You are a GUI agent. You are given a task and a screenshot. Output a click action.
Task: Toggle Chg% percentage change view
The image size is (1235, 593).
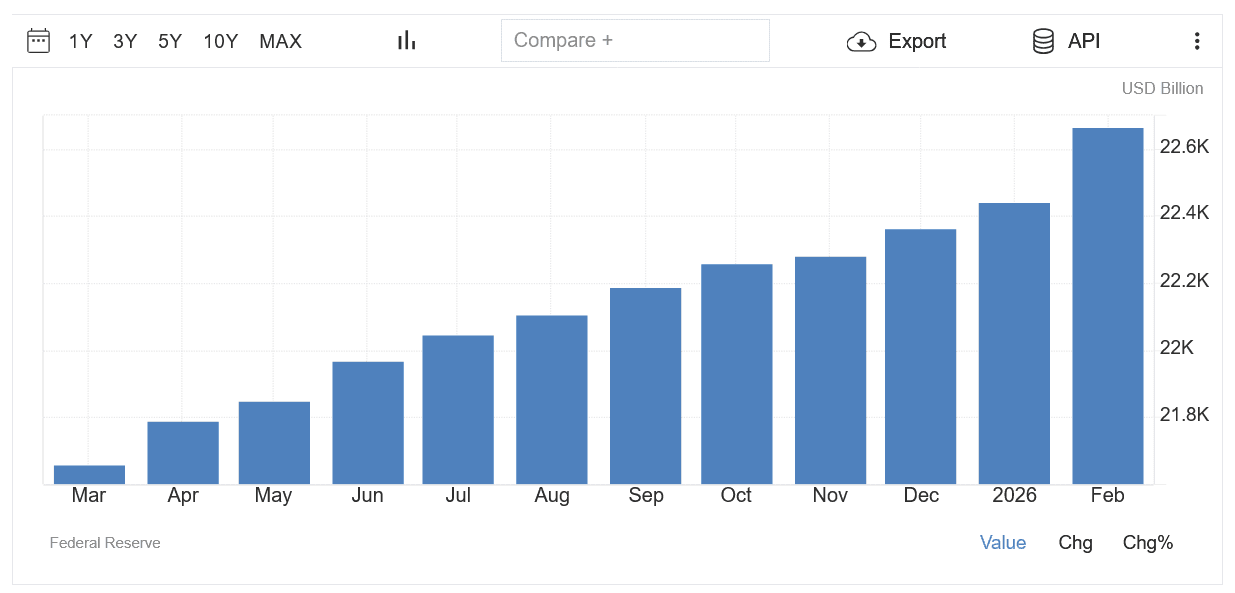point(1147,542)
